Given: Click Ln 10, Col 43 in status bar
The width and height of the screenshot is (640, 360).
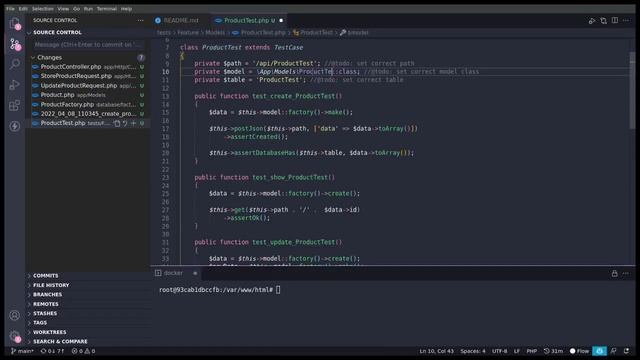Looking at the screenshot, I should point(436,351).
